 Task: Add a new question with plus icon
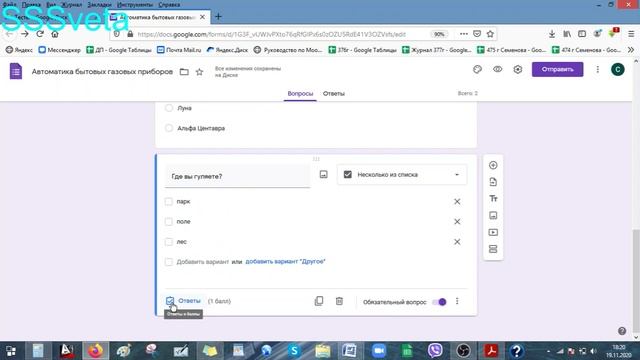pyautogui.click(x=493, y=165)
